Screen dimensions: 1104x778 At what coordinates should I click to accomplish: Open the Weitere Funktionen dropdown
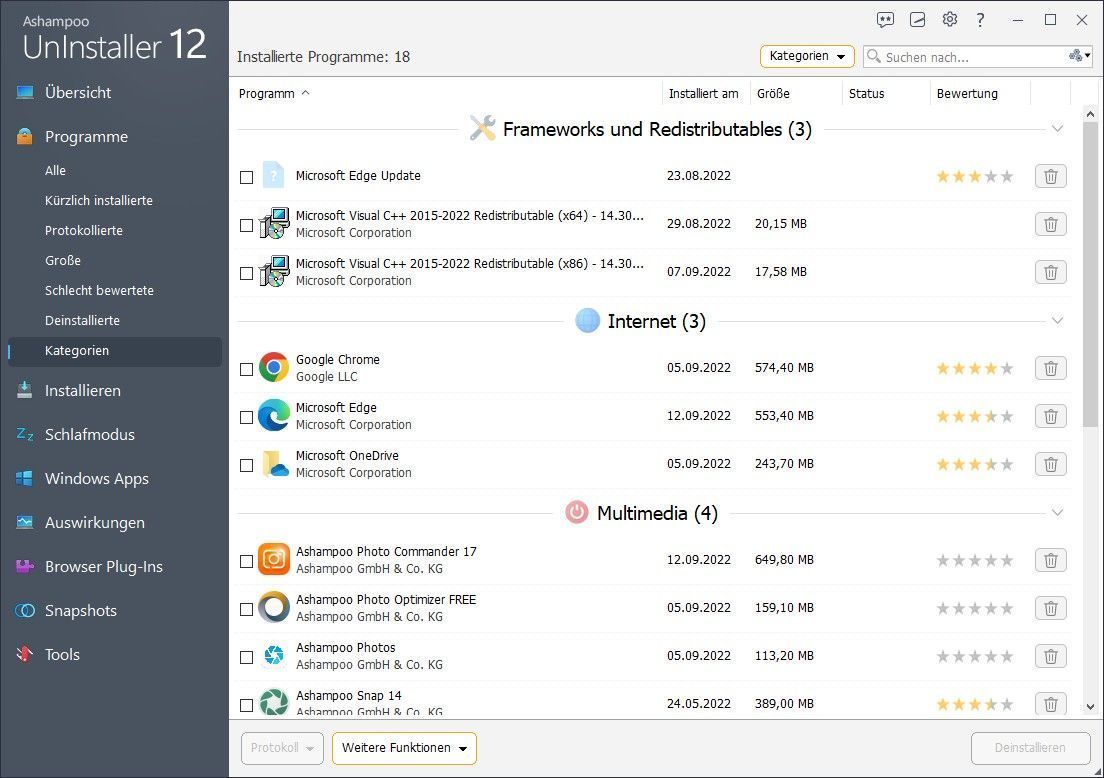404,748
